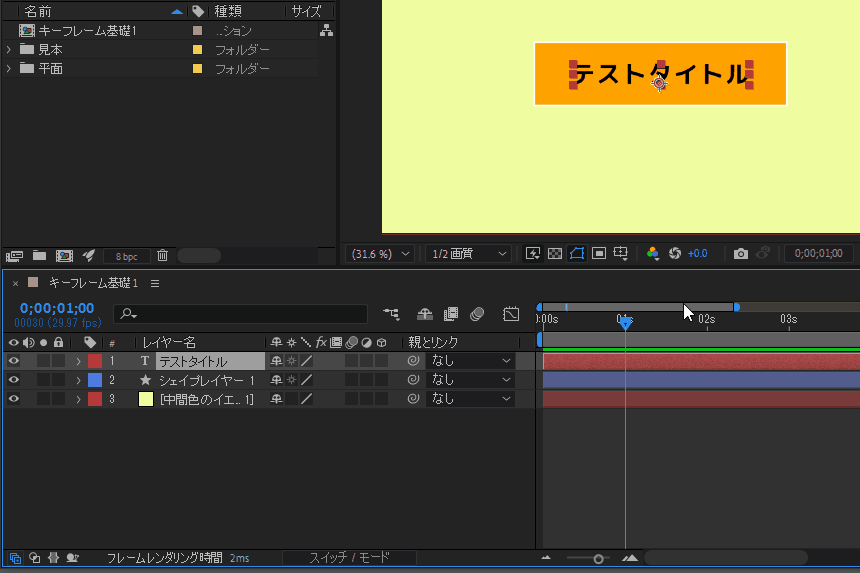
Task: Enable hiding shy layers in timeline
Action: pos(425,314)
